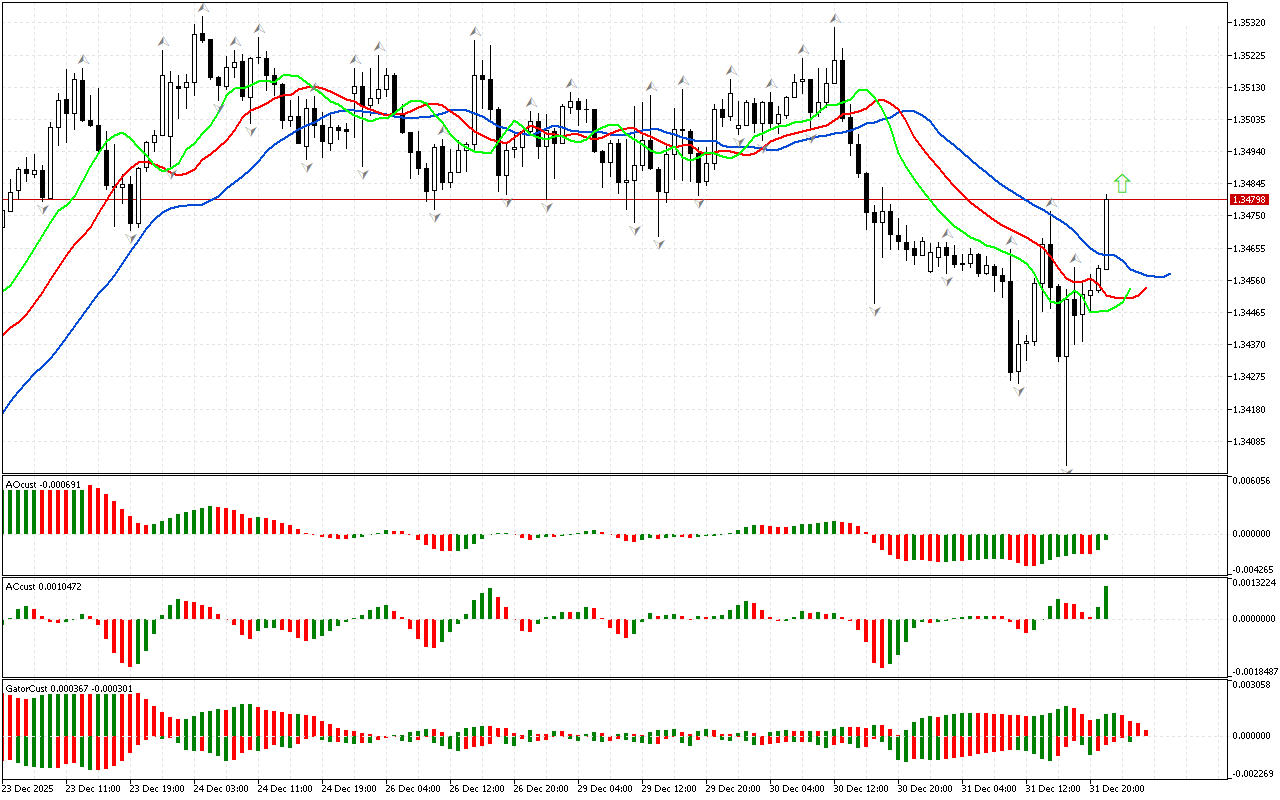The width and height of the screenshot is (1280, 800).
Task: Select the right end of the red Alligator line
Action: click(1145, 288)
